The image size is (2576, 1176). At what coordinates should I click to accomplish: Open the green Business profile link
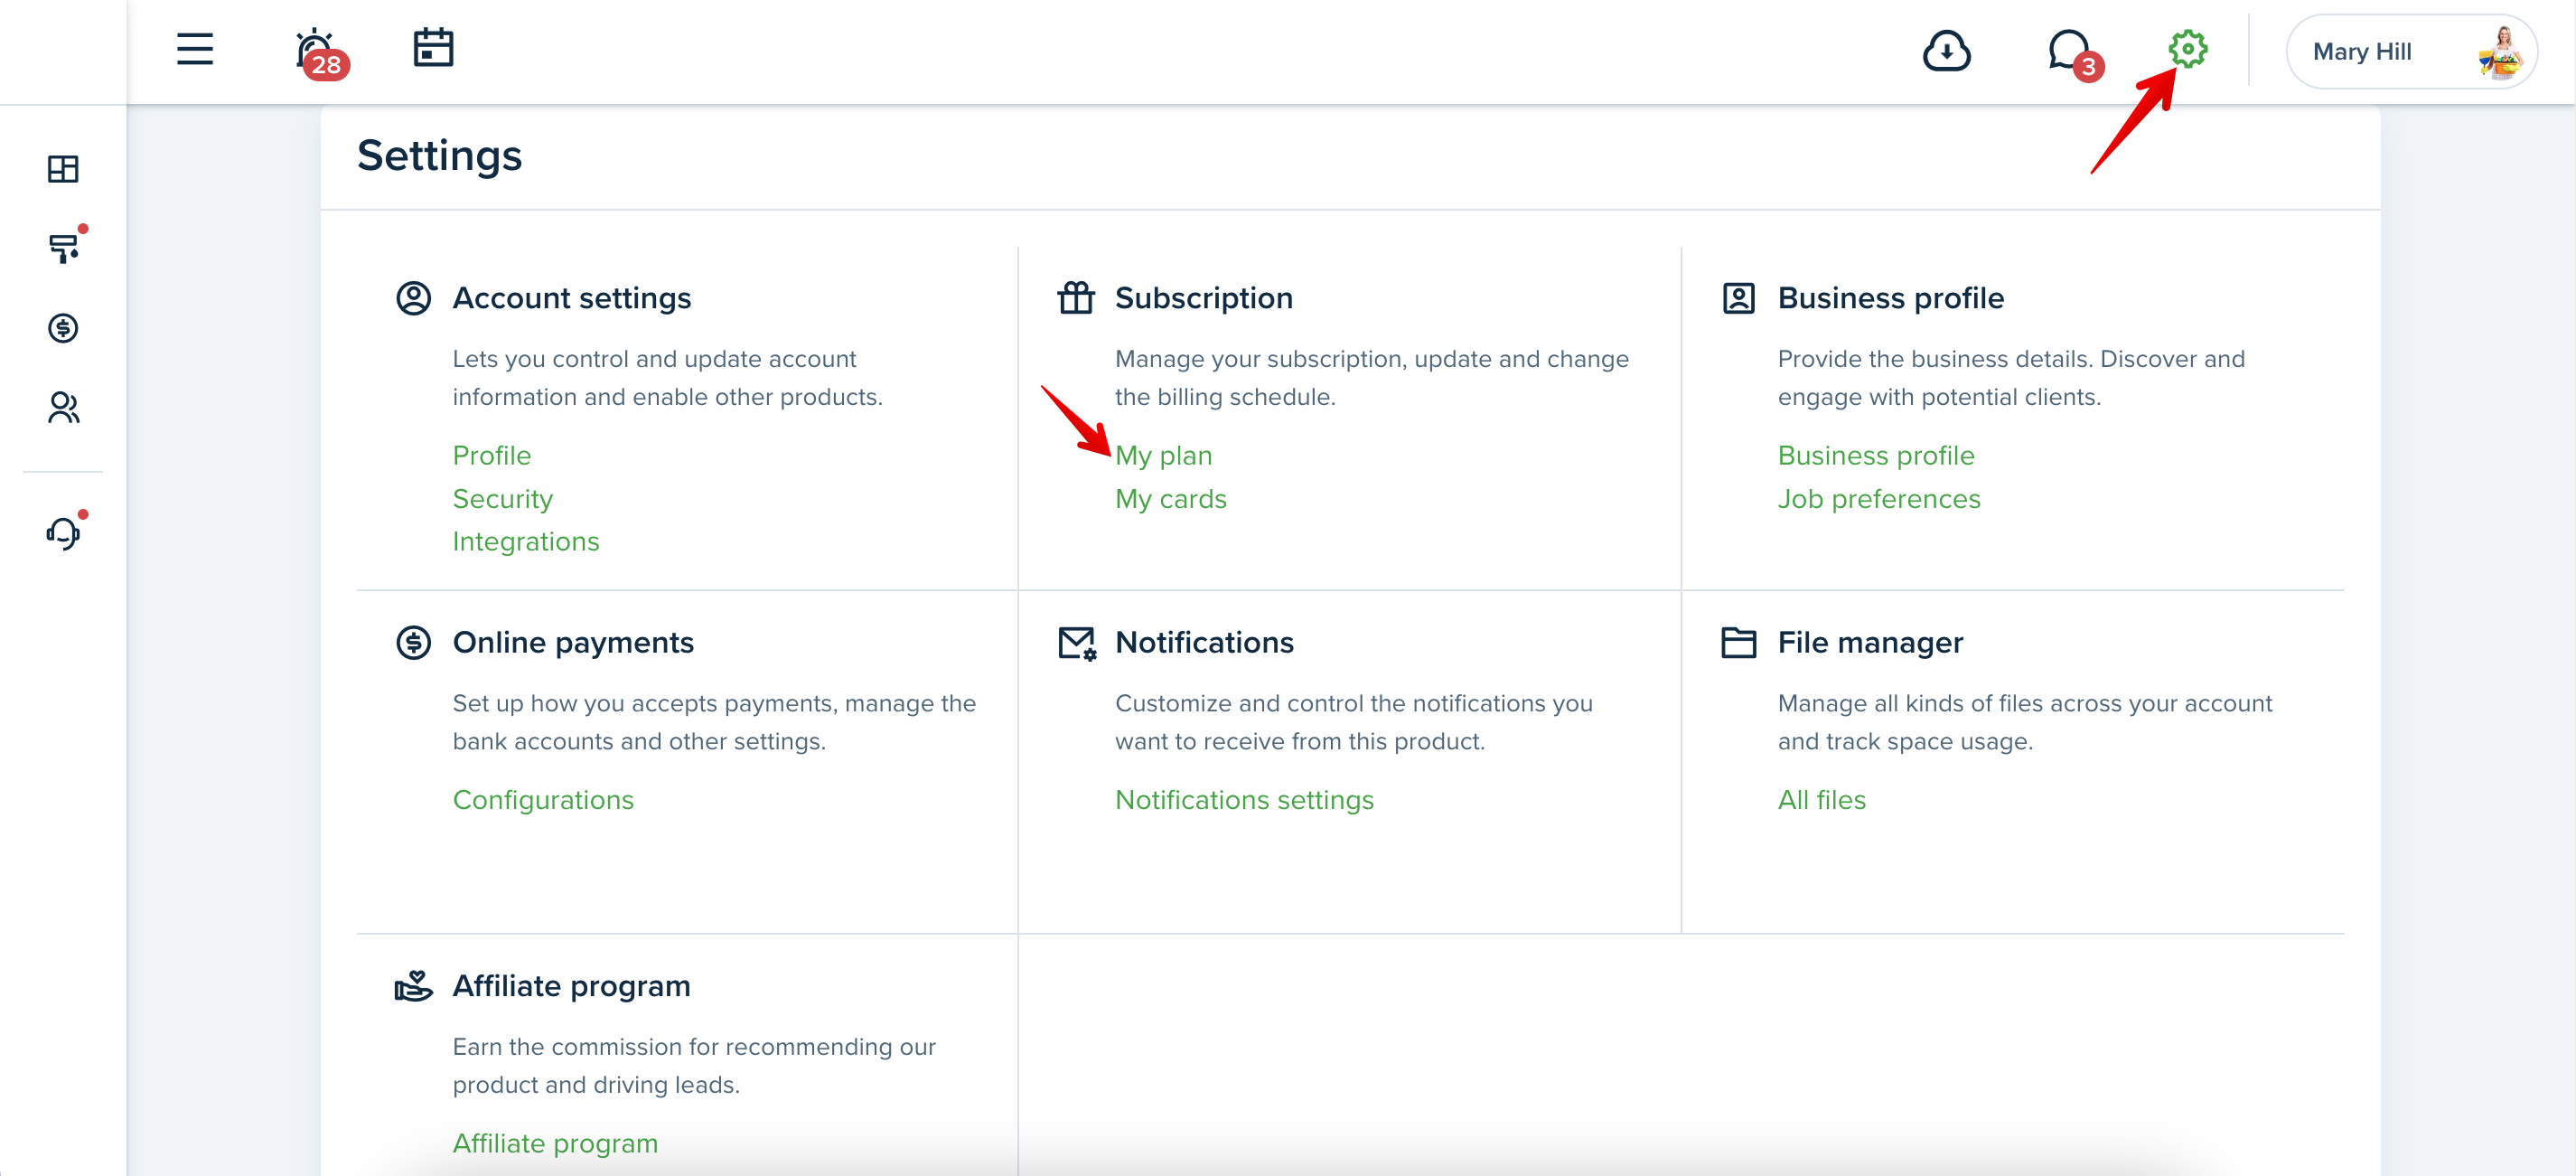tap(1876, 455)
